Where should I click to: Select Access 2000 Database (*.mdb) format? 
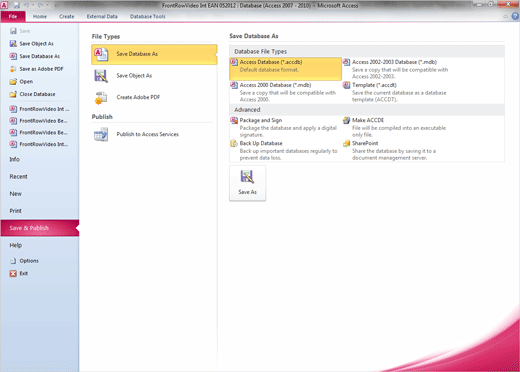pos(285,92)
